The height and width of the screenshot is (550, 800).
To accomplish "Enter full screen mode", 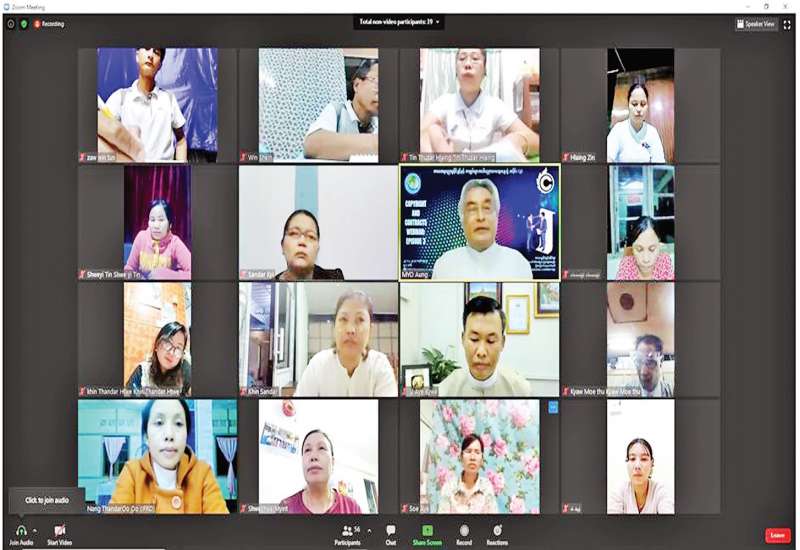I will pyautogui.click(x=788, y=23).
